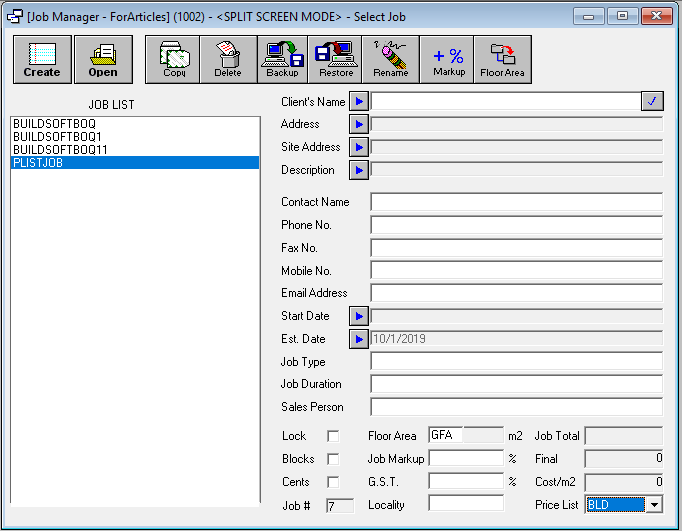
Task: Open the Markup tool icon
Action: point(448,60)
